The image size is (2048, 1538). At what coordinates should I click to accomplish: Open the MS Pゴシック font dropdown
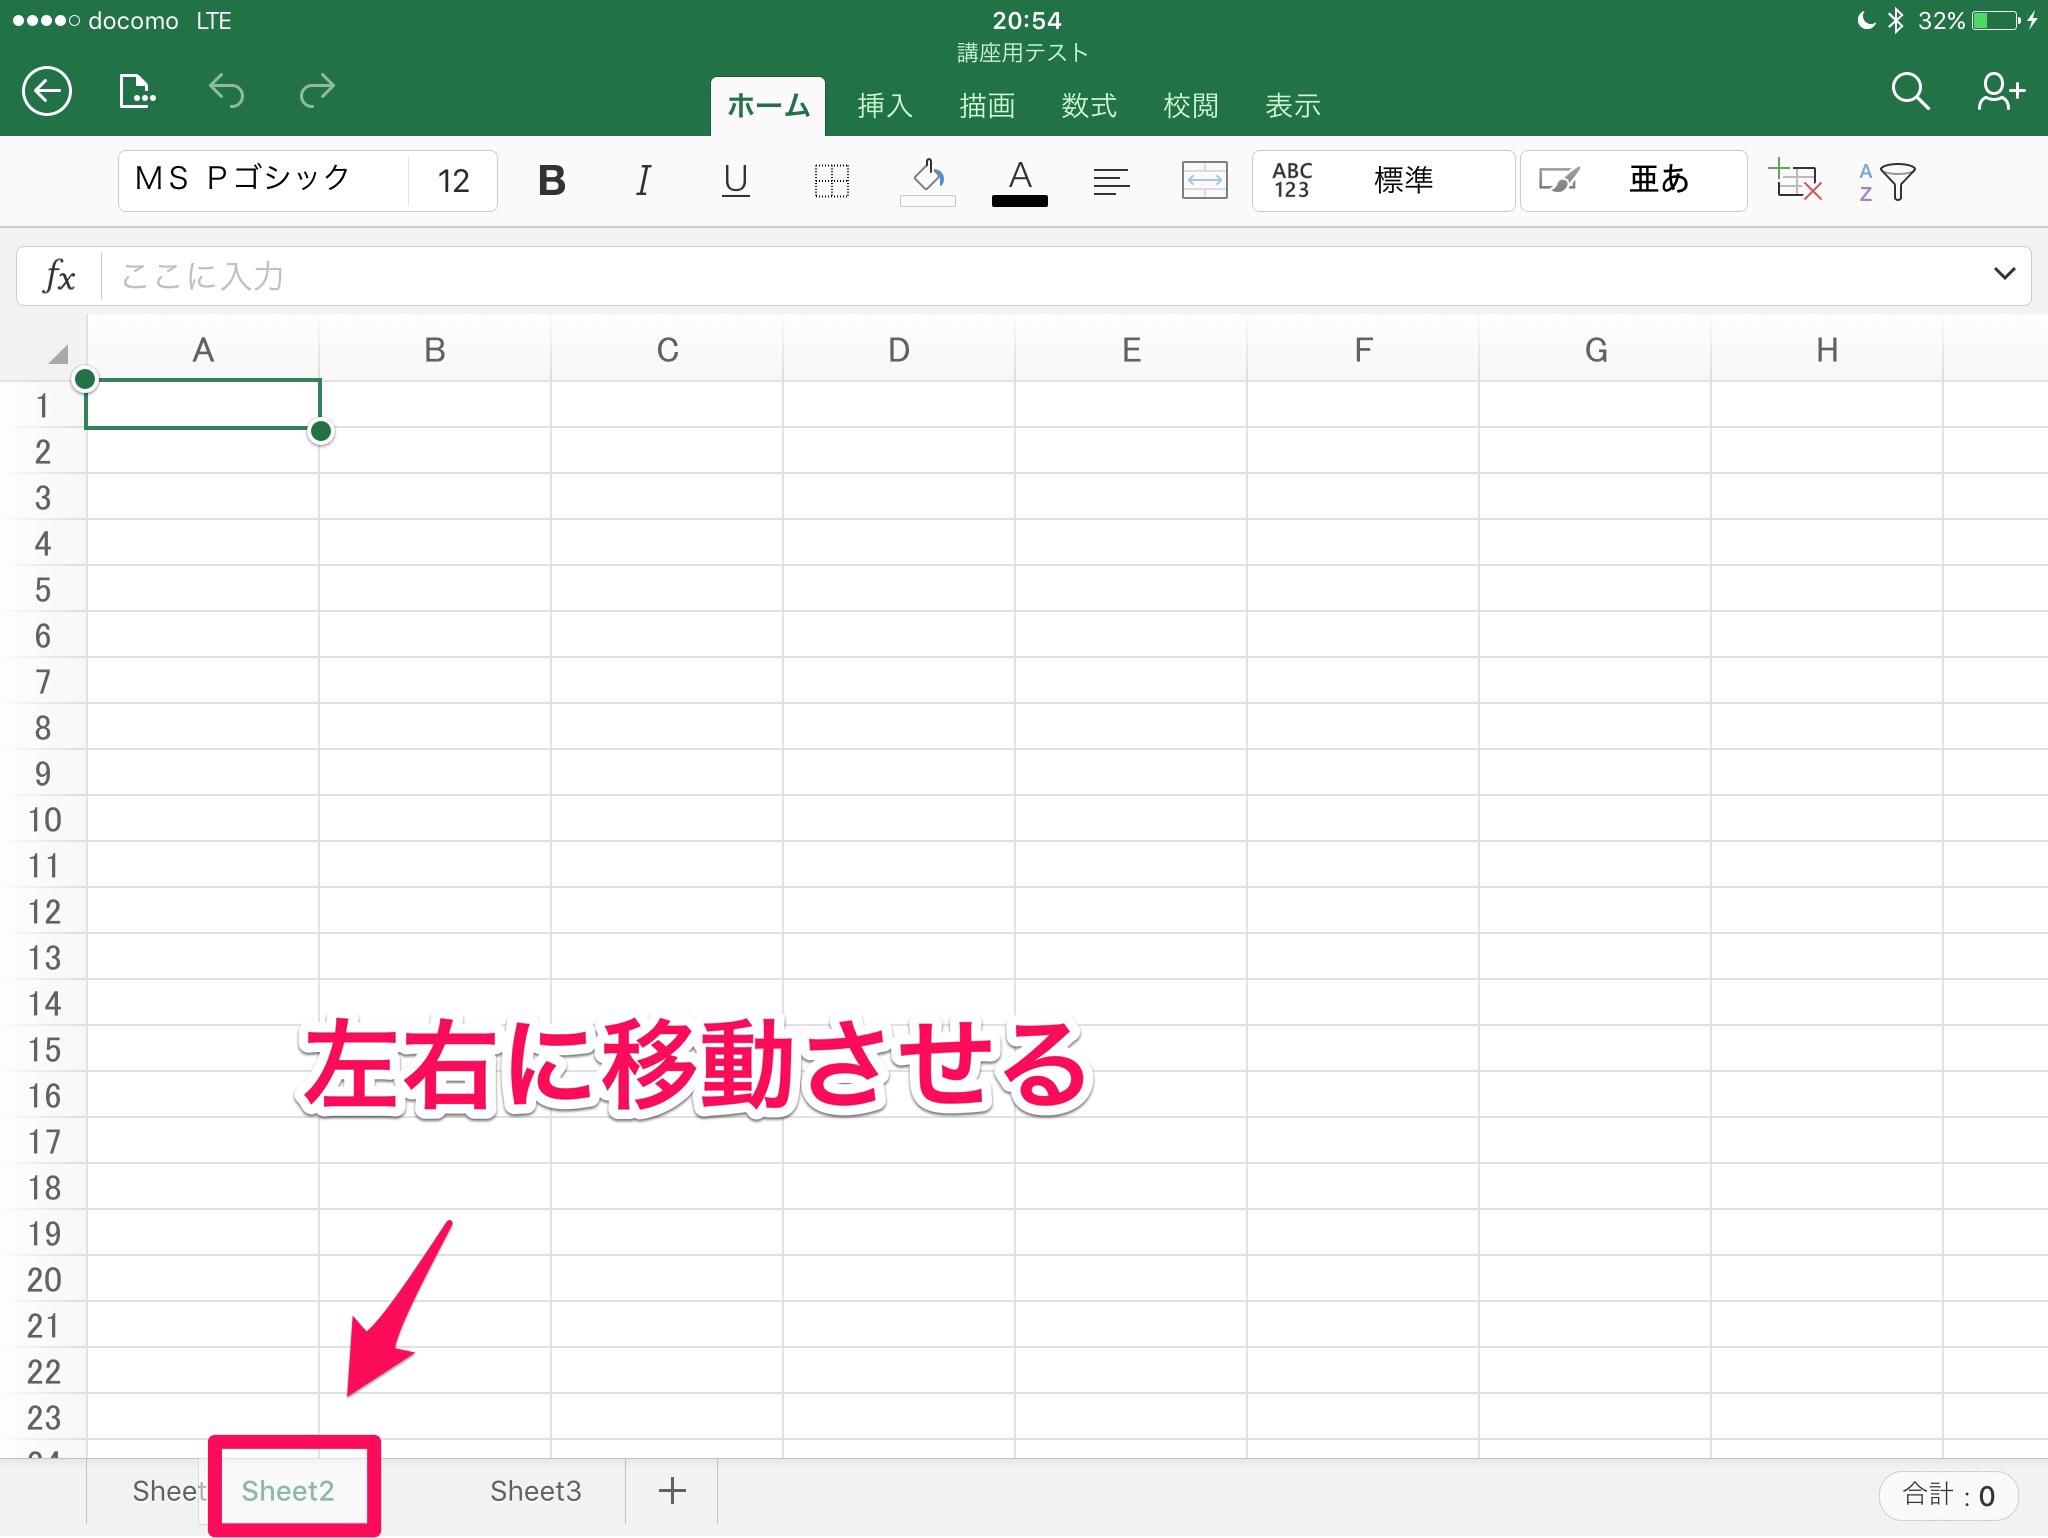[x=262, y=181]
